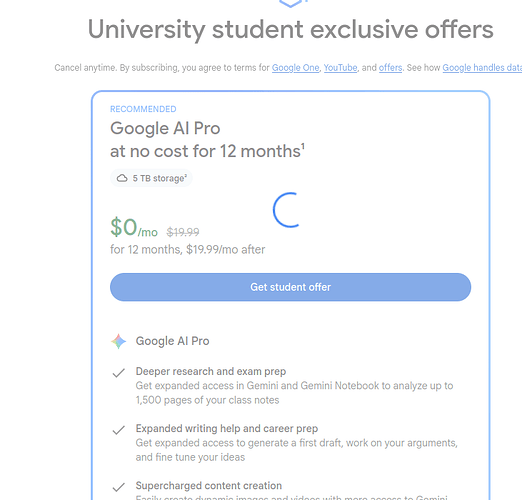This screenshot has height=500, width=522.
Task: Open the Google handles data link
Action: pos(482,68)
